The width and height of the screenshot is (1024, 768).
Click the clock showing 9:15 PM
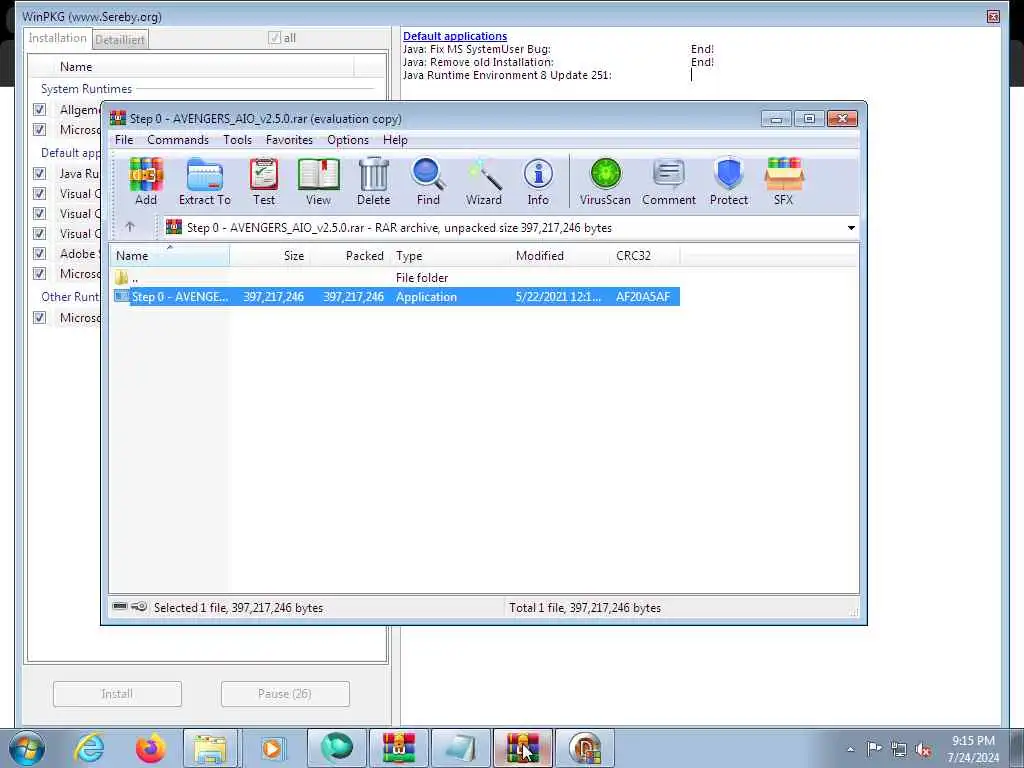[973, 741]
